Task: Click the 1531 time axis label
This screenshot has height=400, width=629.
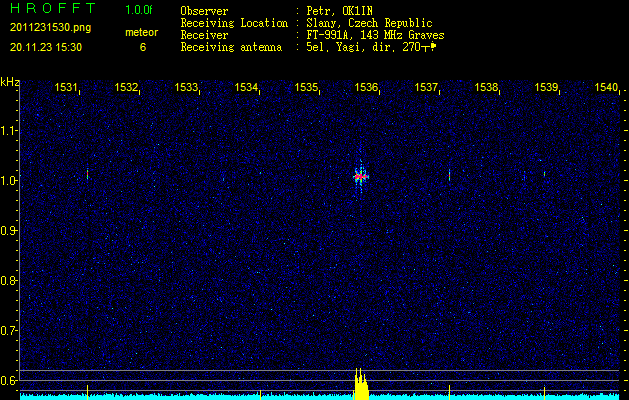Action: click(x=66, y=87)
